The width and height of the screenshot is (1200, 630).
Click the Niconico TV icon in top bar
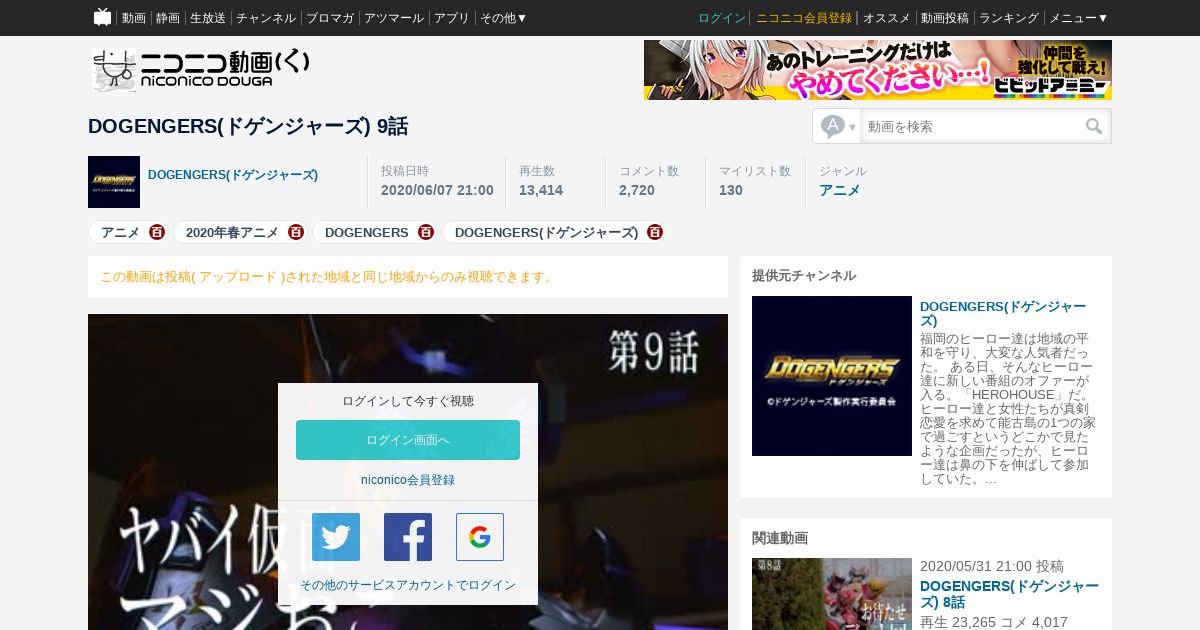point(102,17)
